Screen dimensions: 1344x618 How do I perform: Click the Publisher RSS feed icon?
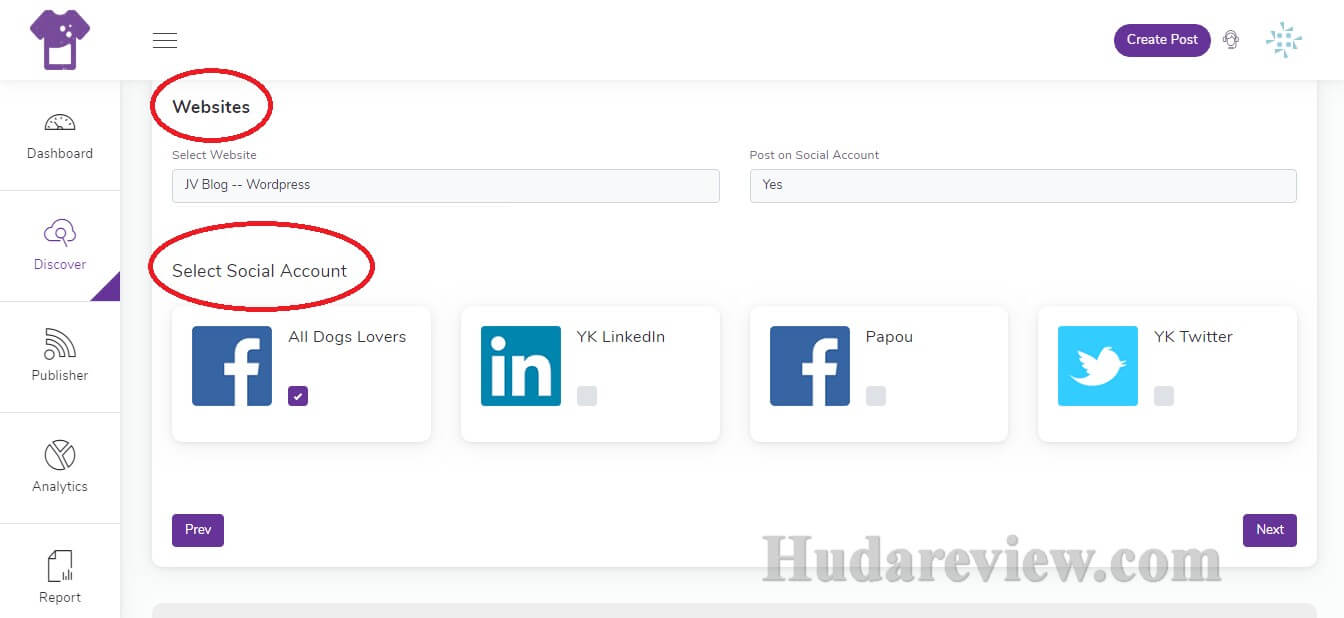[x=60, y=344]
